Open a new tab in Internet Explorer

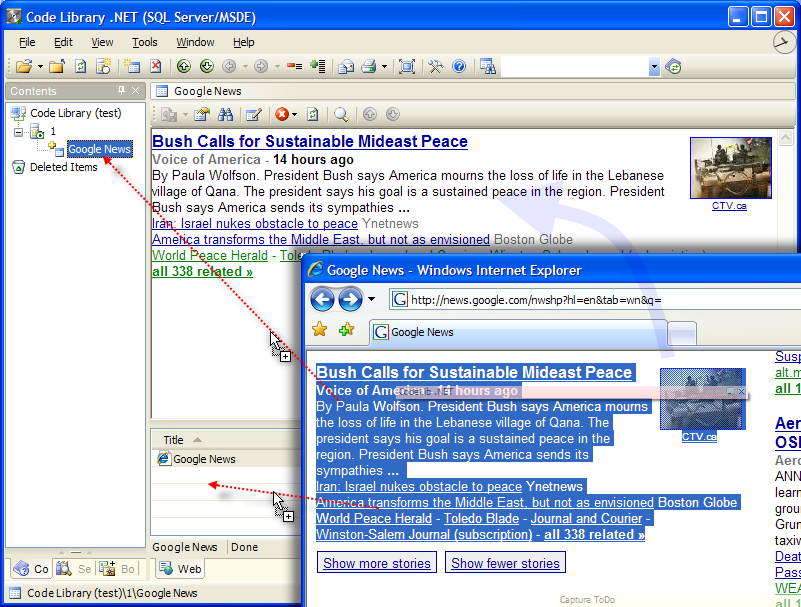coord(682,333)
